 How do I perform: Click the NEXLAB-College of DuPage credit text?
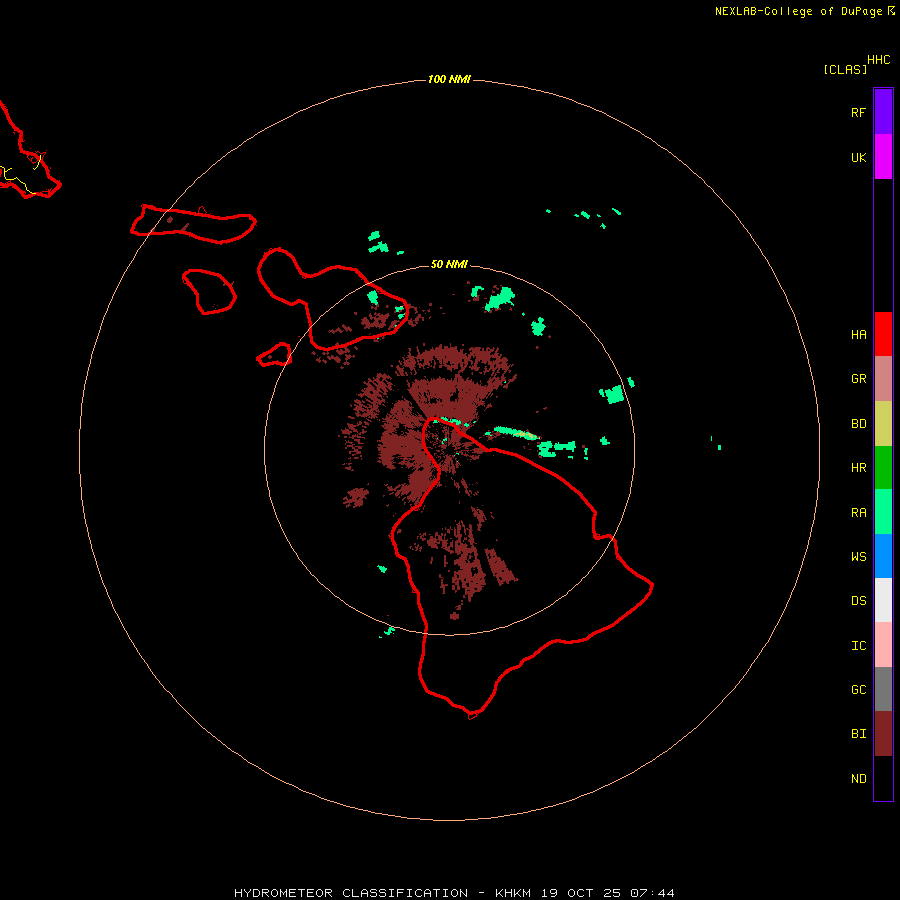coord(798,11)
